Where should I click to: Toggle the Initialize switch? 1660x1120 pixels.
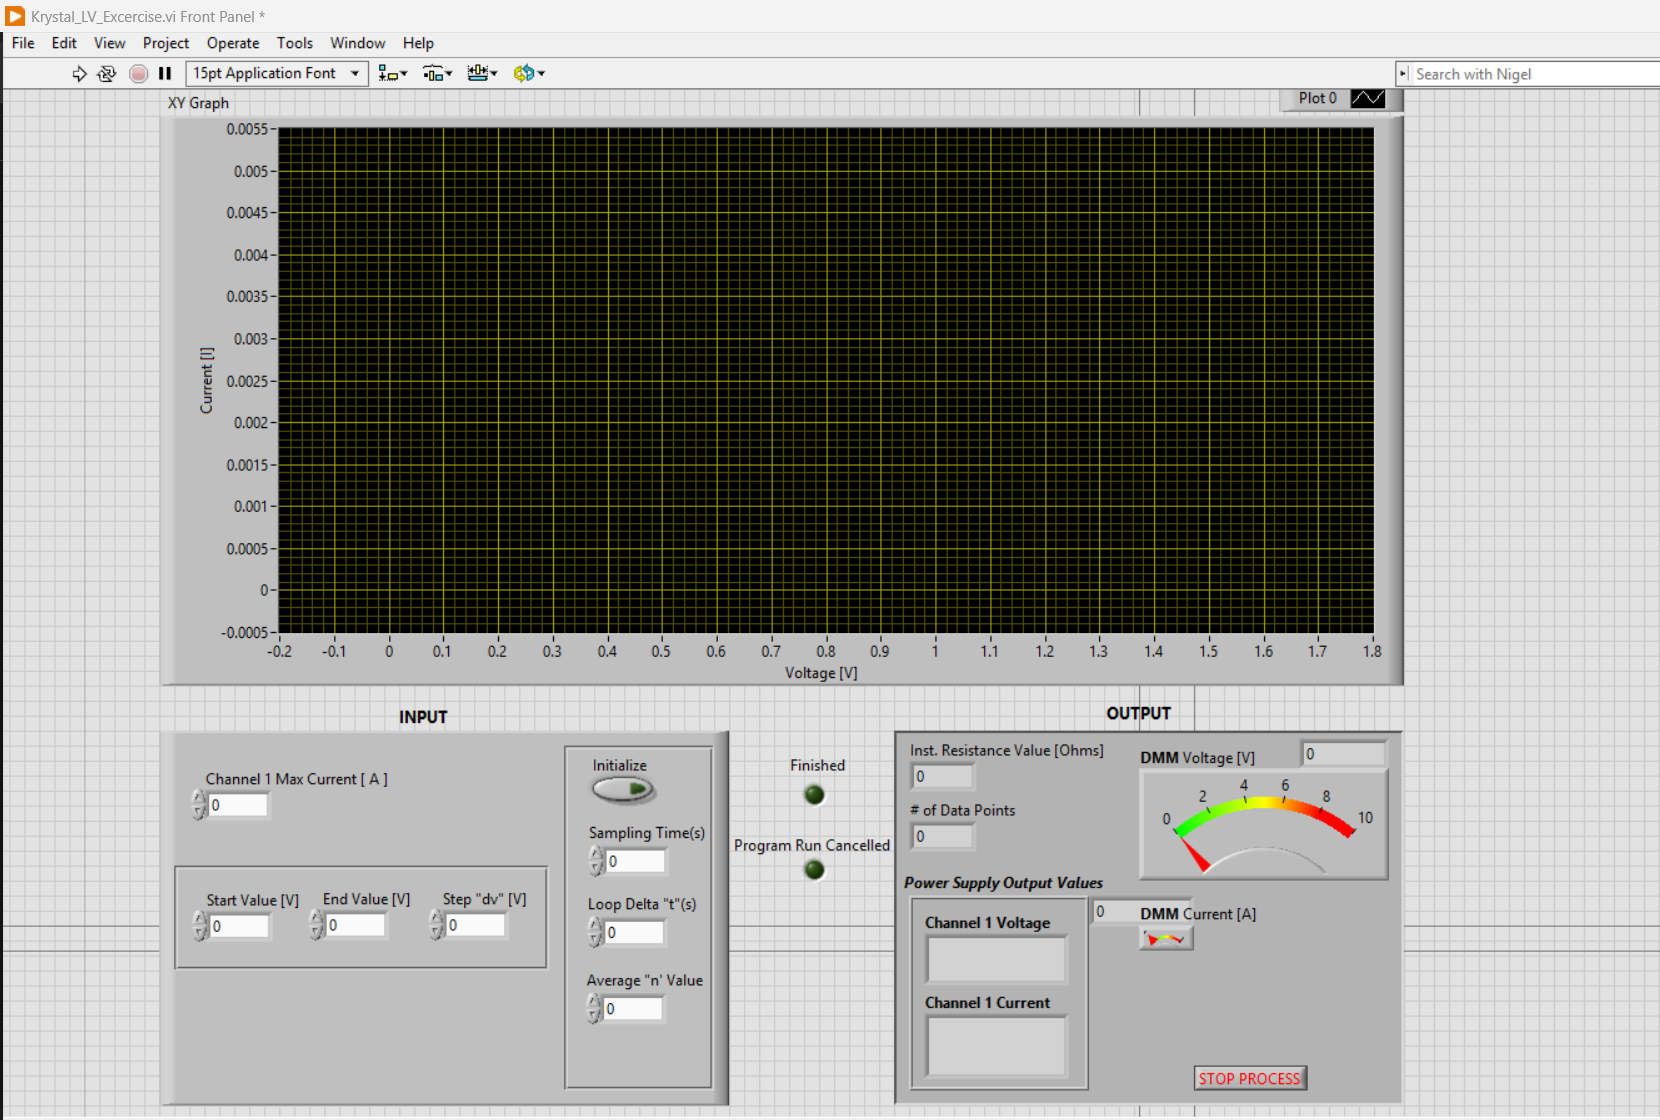[x=623, y=789]
